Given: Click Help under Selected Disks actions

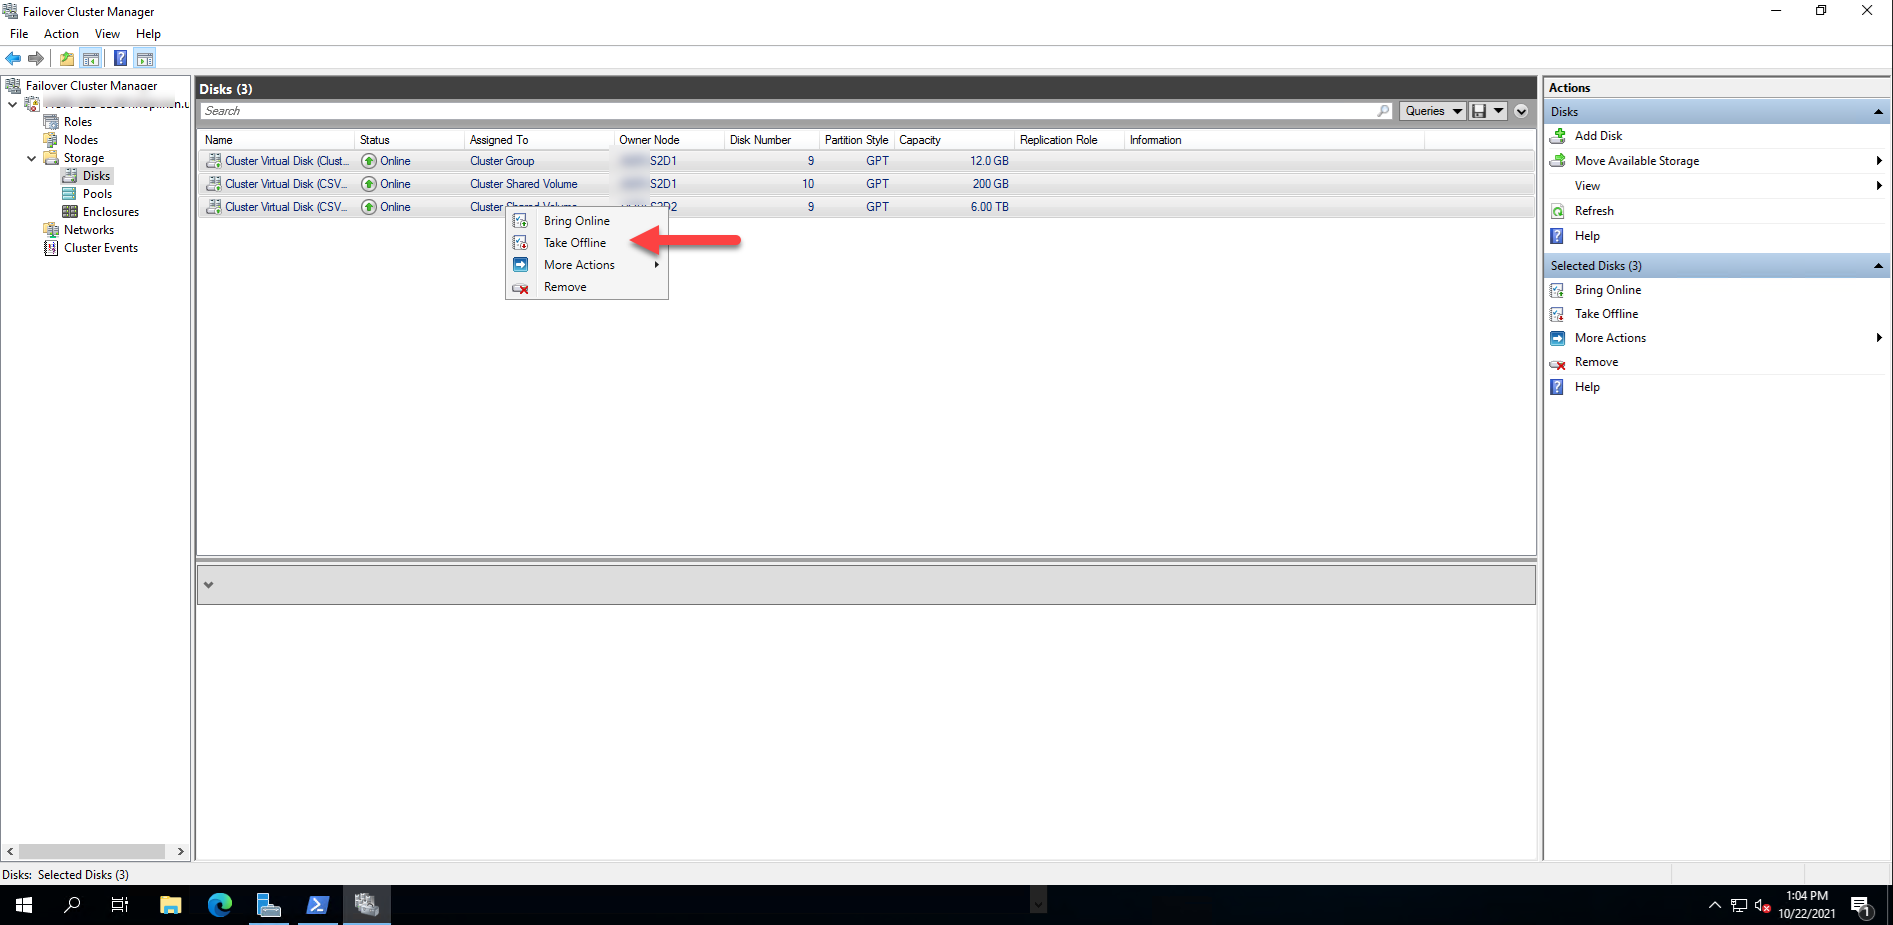Looking at the screenshot, I should (x=1587, y=387).
